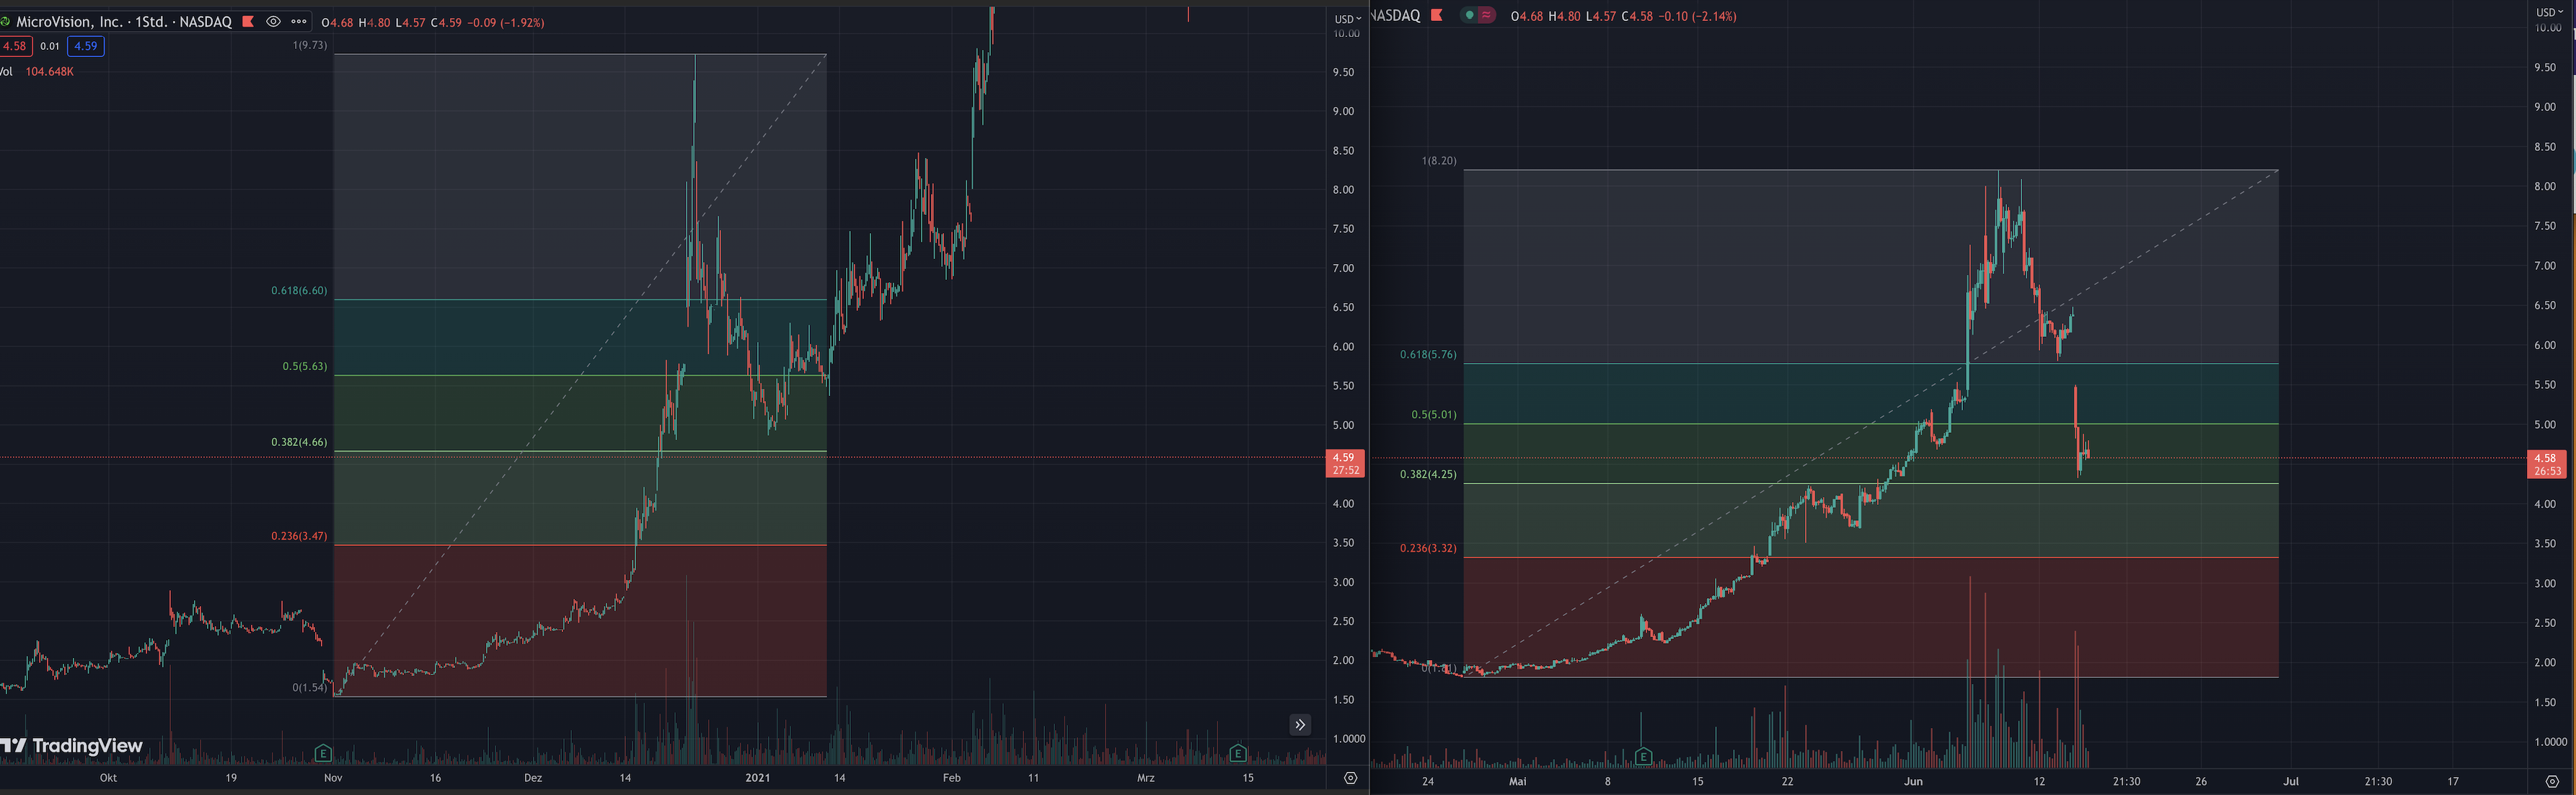Viewport: 2576px width, 795px height.
Task: Click the −0.09 (−1.92%) change value
Action: (506, 22)
